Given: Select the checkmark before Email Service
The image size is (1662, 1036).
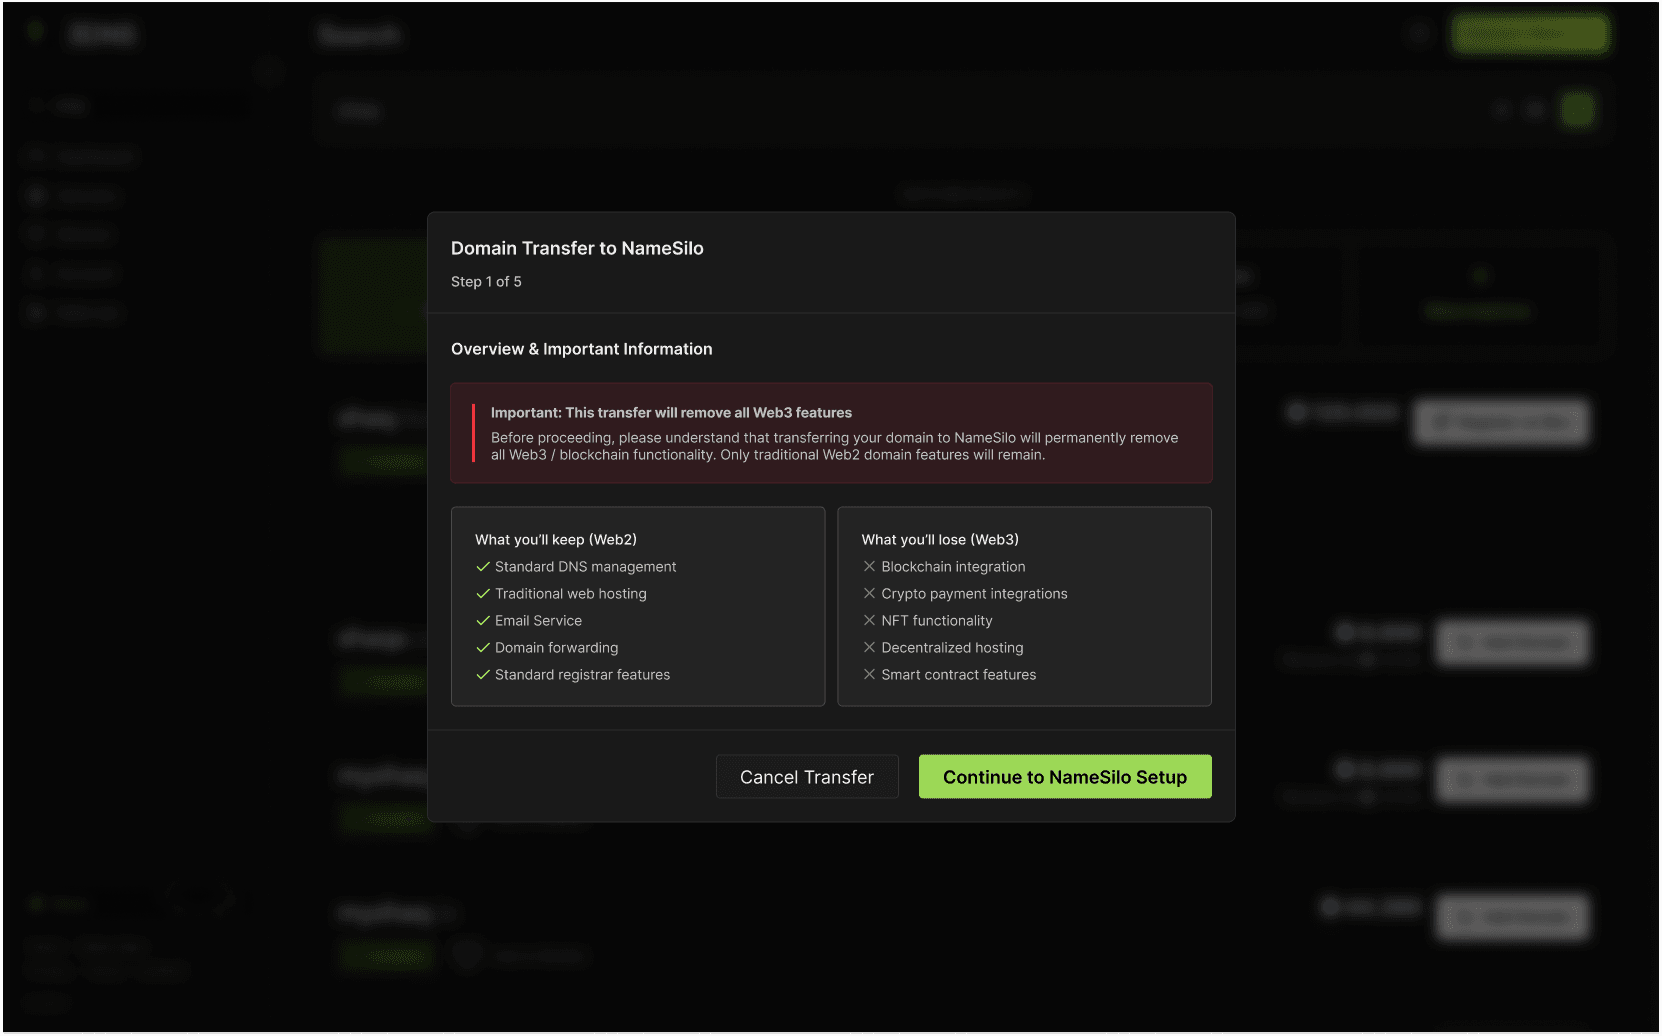Looking at the screenshot, I should [x=483, y=621].
